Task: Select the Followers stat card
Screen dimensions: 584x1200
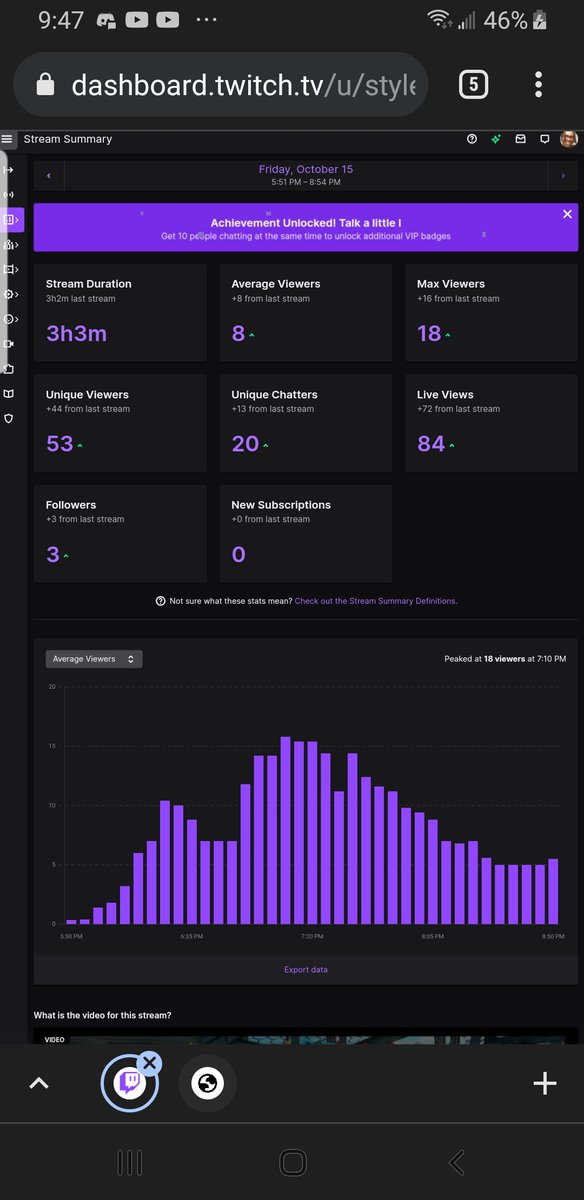Action: [120, 533]
